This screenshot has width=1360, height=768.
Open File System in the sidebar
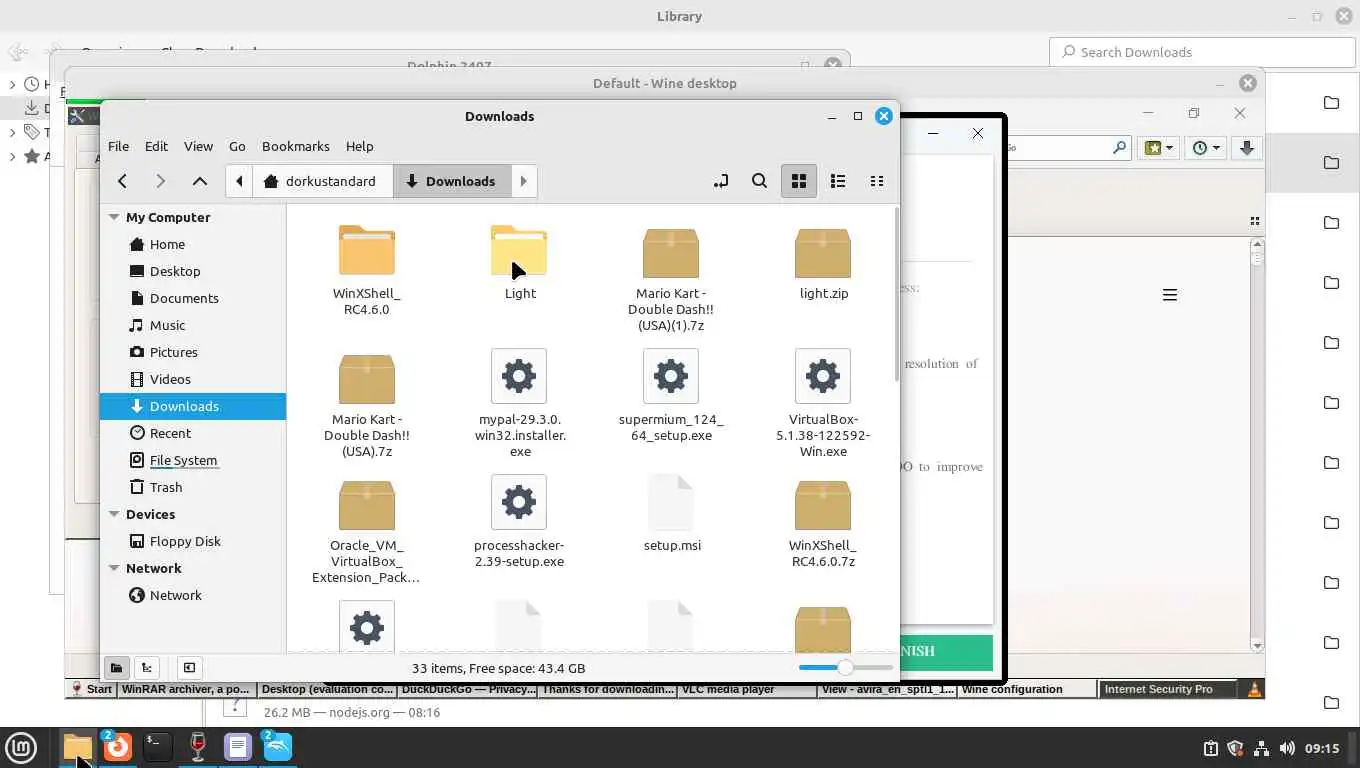coord(183,460)
